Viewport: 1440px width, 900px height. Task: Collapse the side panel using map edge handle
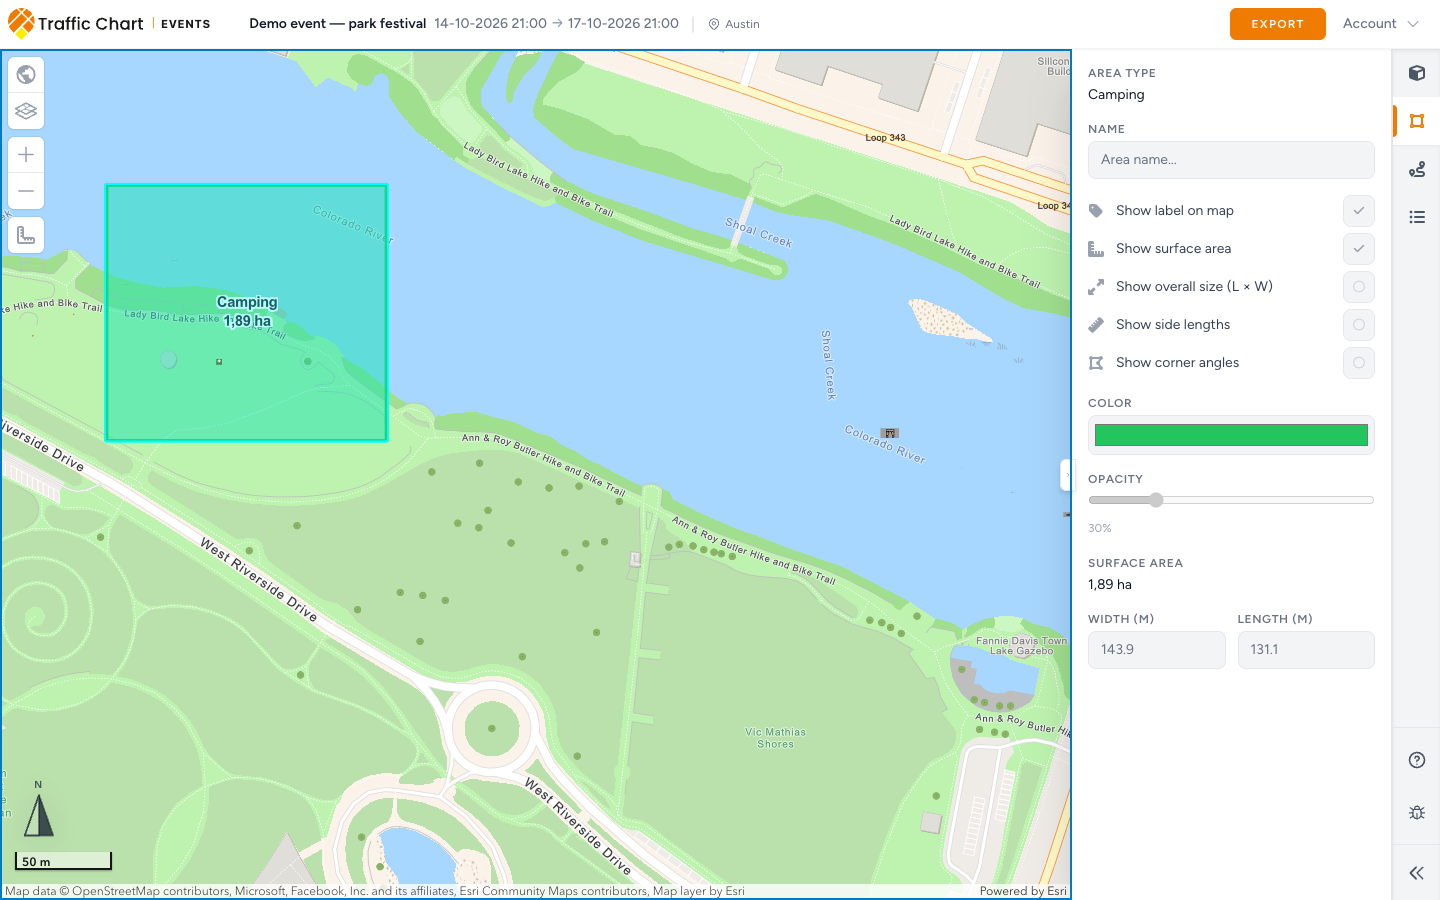tap(1066, 475)
